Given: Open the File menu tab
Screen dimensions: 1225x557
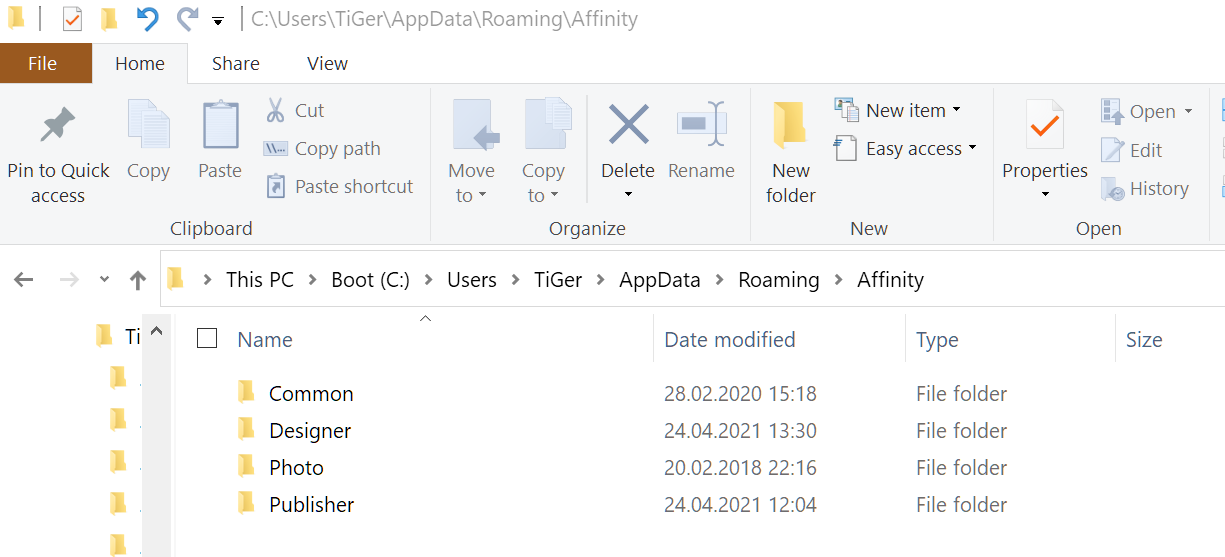Looking at the screenshot, I should pyautogui.click(x=42, y=64).
